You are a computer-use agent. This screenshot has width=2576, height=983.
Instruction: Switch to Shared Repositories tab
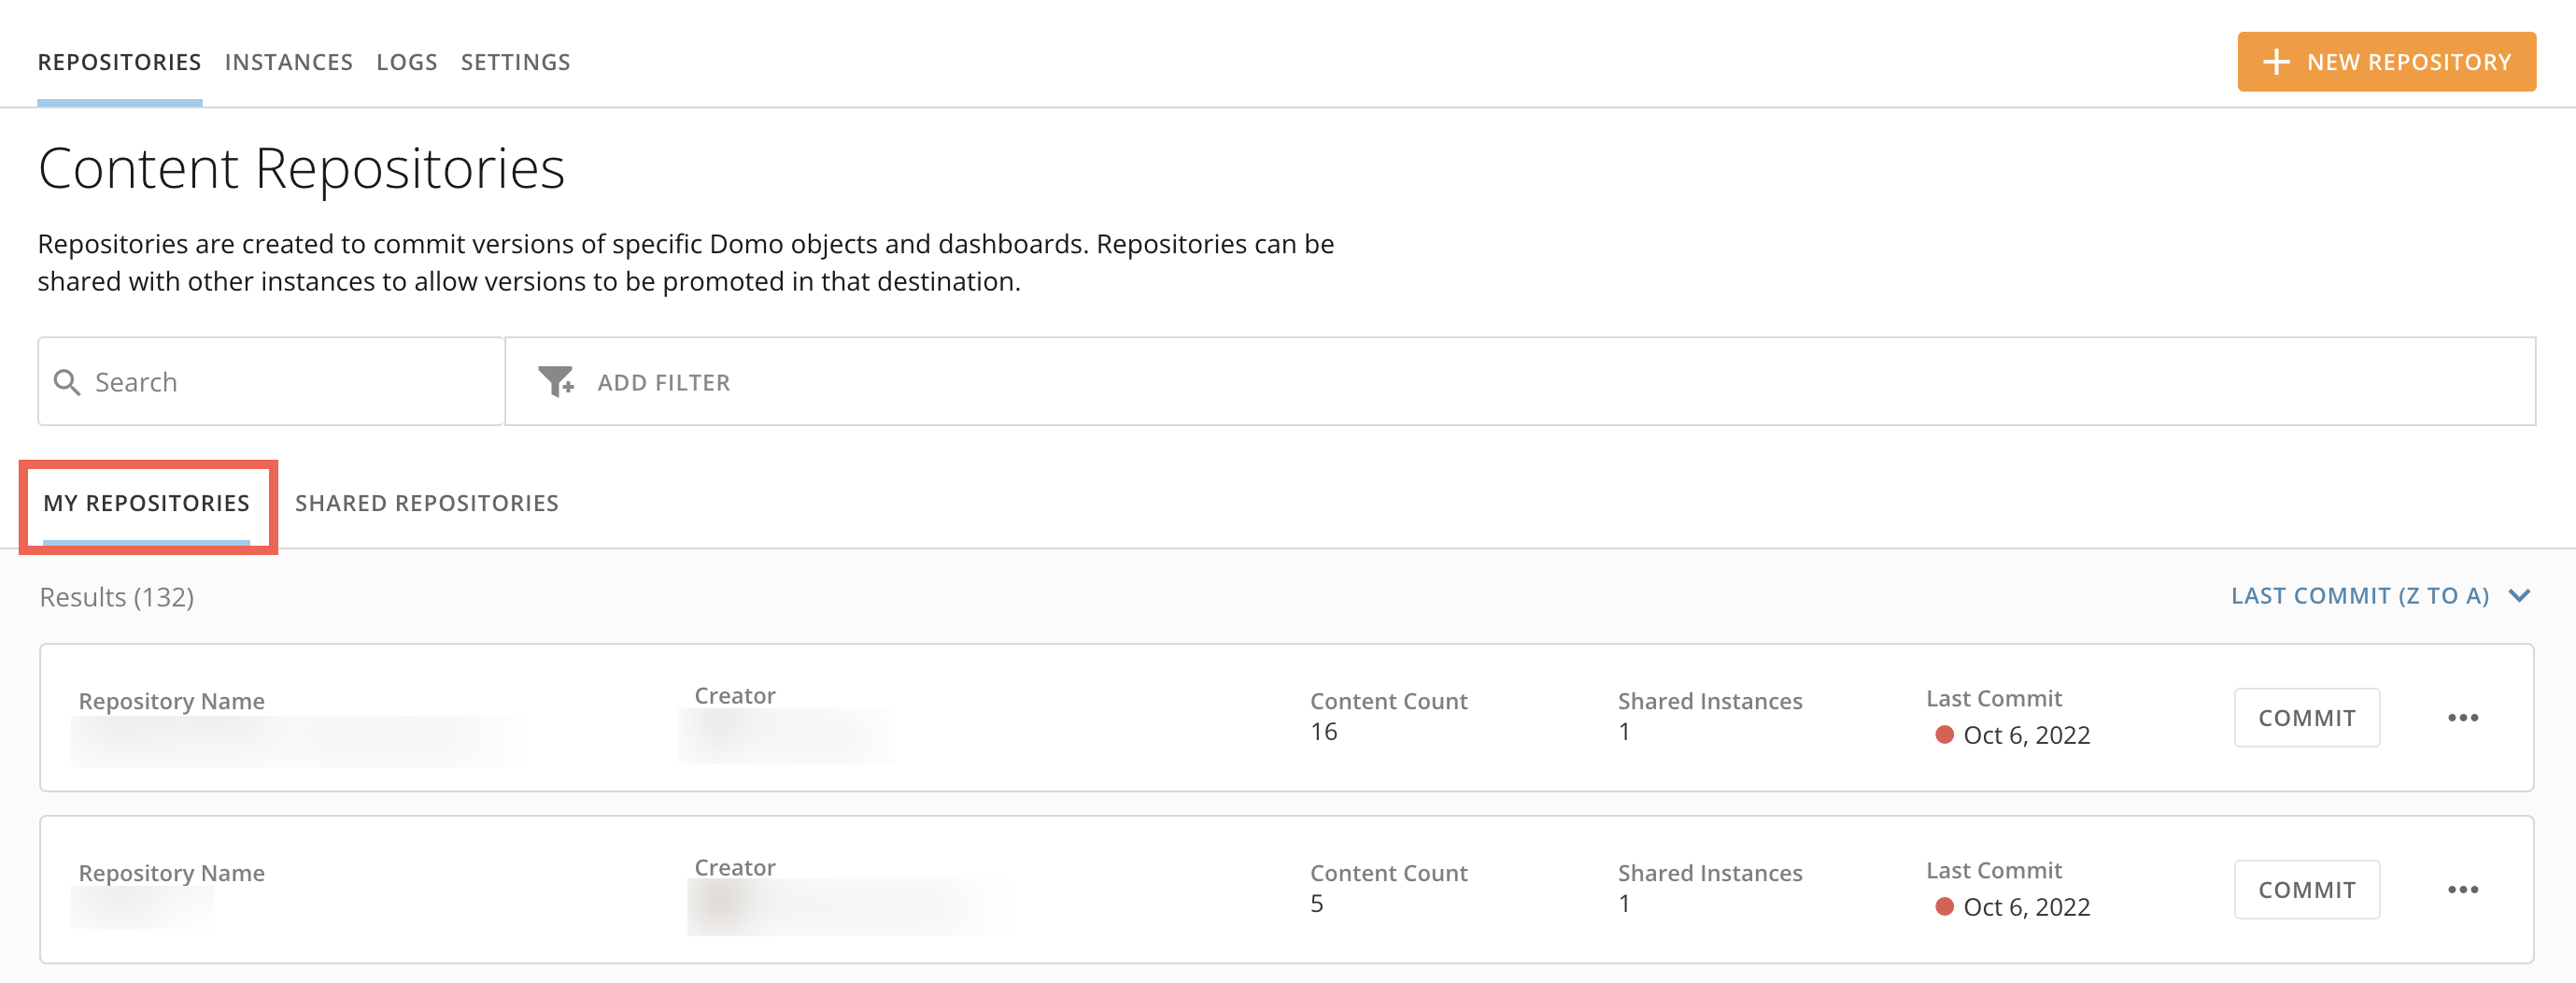(426, 503)
